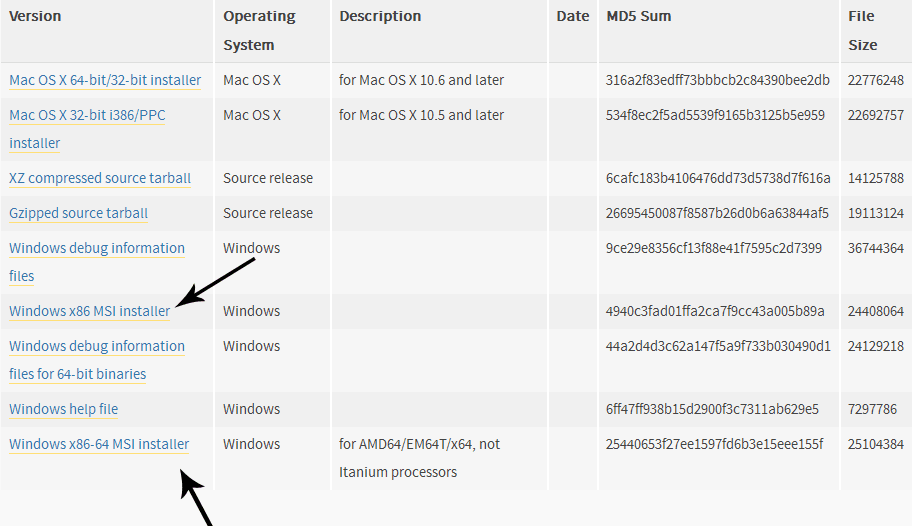Click the Operating System column header
The image size is (912, 526).
click(259, 30)
